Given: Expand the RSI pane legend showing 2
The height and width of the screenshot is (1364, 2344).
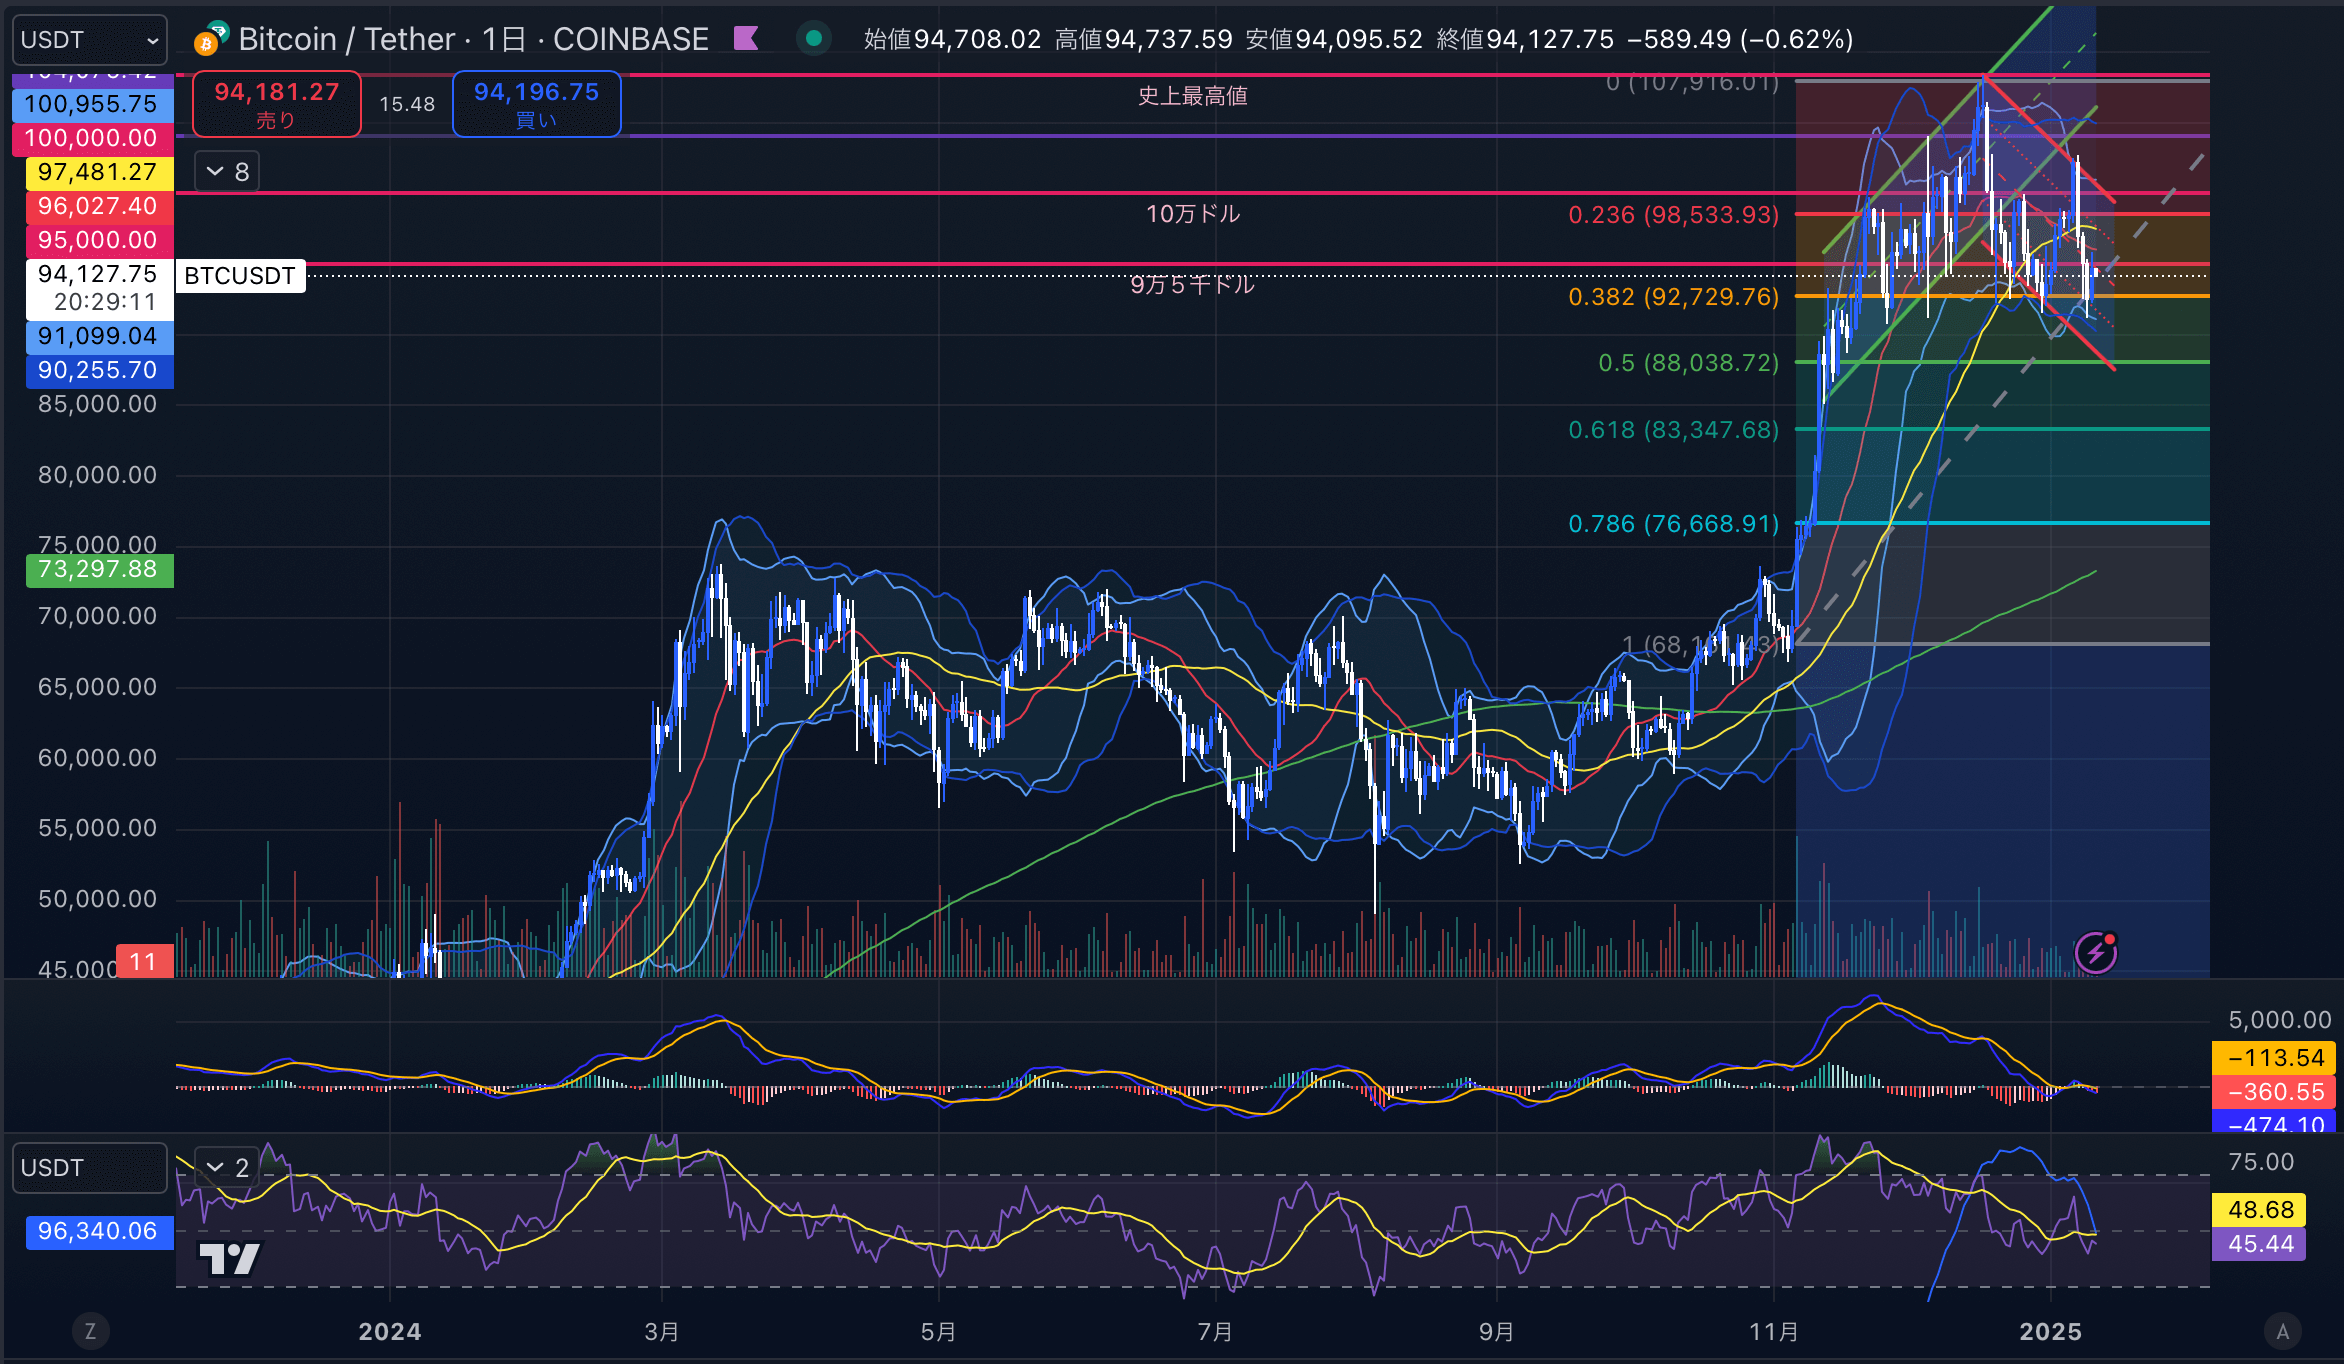Looking at the screenshot, I should [227, 1167].
